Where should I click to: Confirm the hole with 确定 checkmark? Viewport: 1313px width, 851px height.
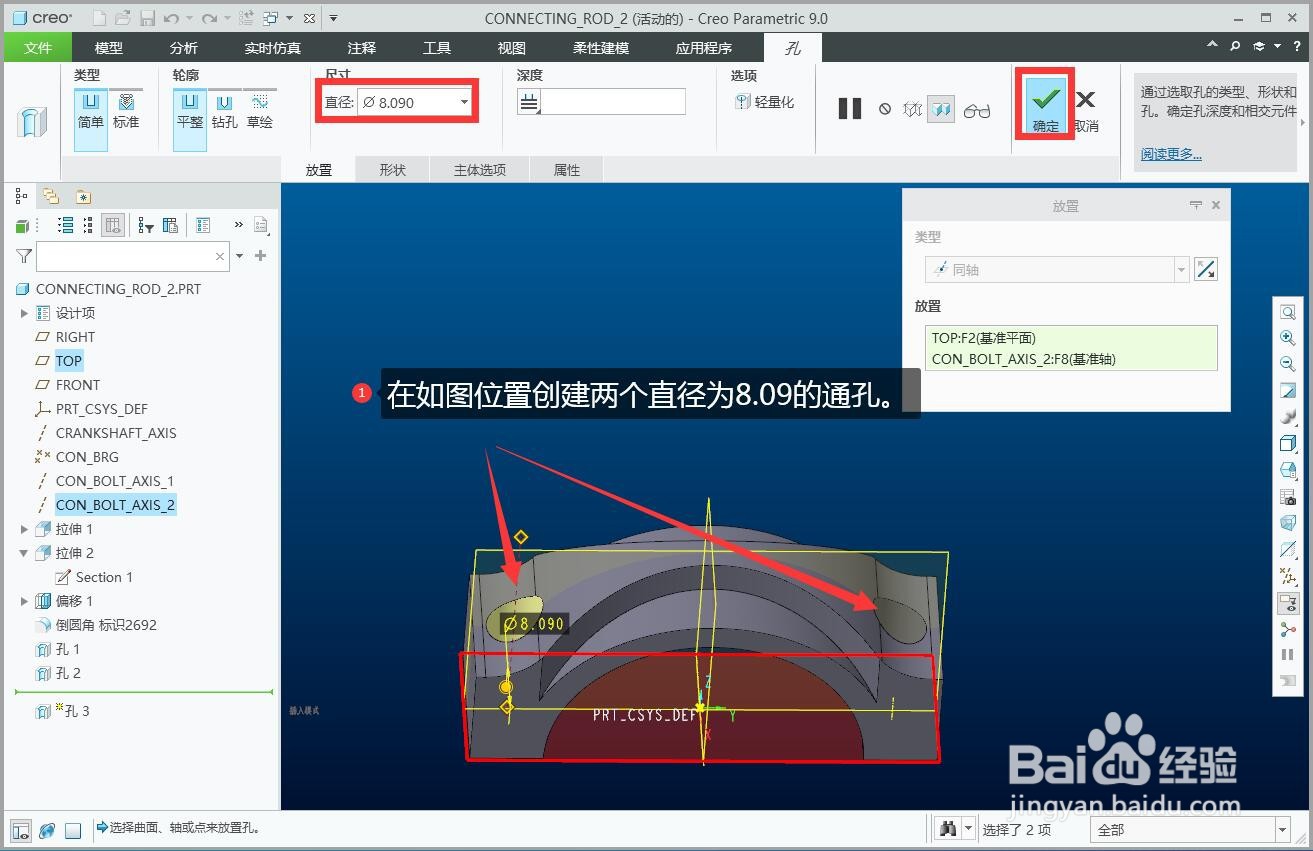pyautogui.click(x=1046, y=105)
